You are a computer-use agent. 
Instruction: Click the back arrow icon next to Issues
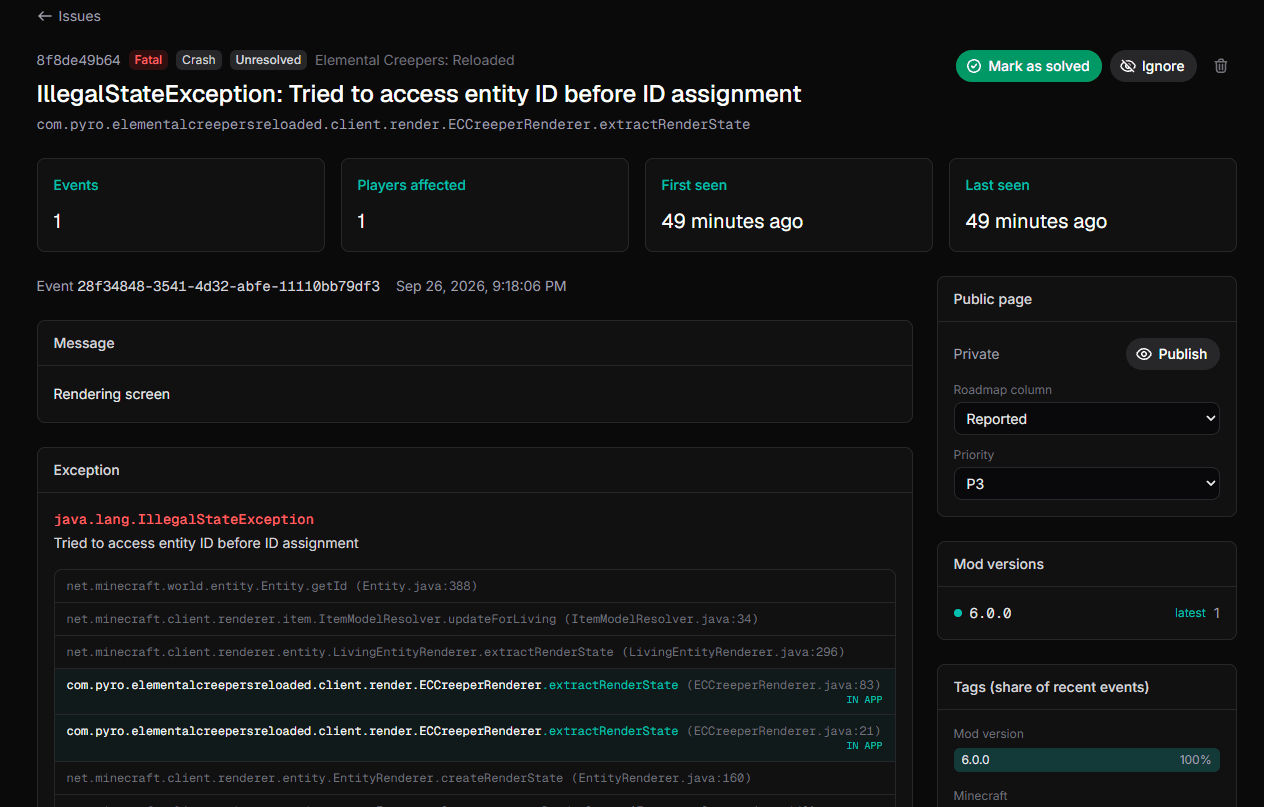click(x=44, y=16)
